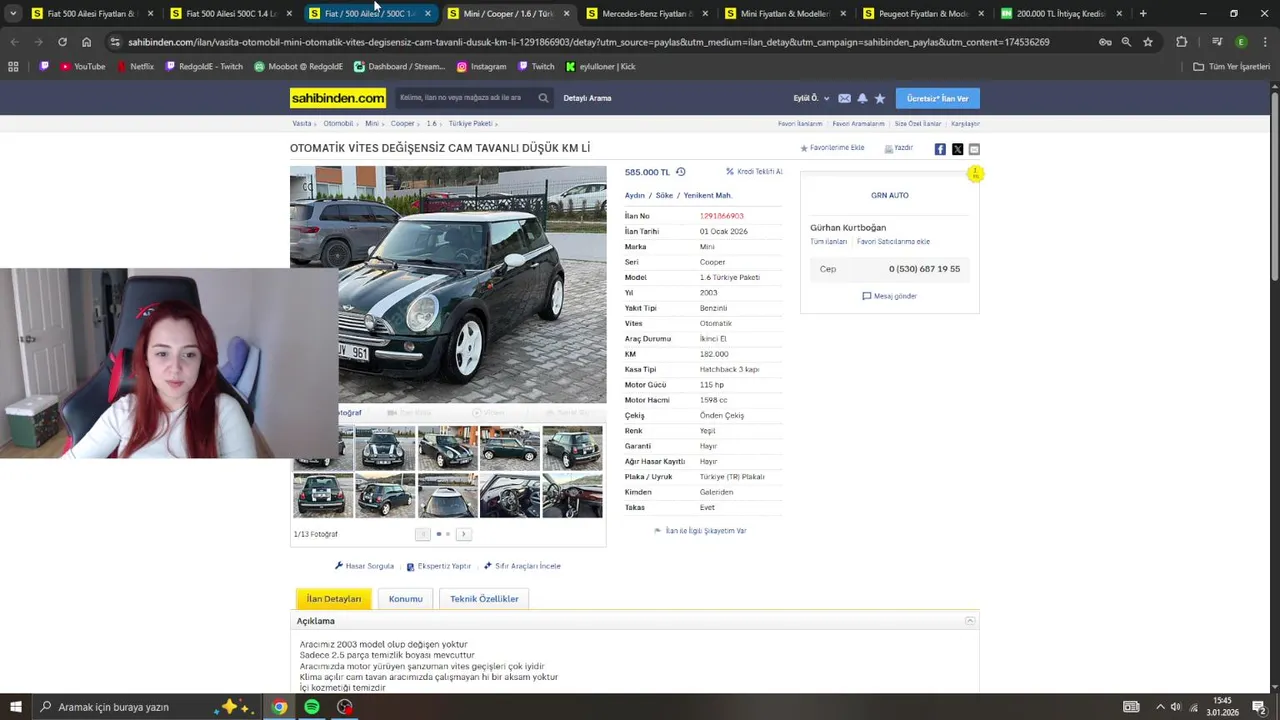1280x720 pixels.
Task: Reload the browser page
Action: click(x=62, y=42)
